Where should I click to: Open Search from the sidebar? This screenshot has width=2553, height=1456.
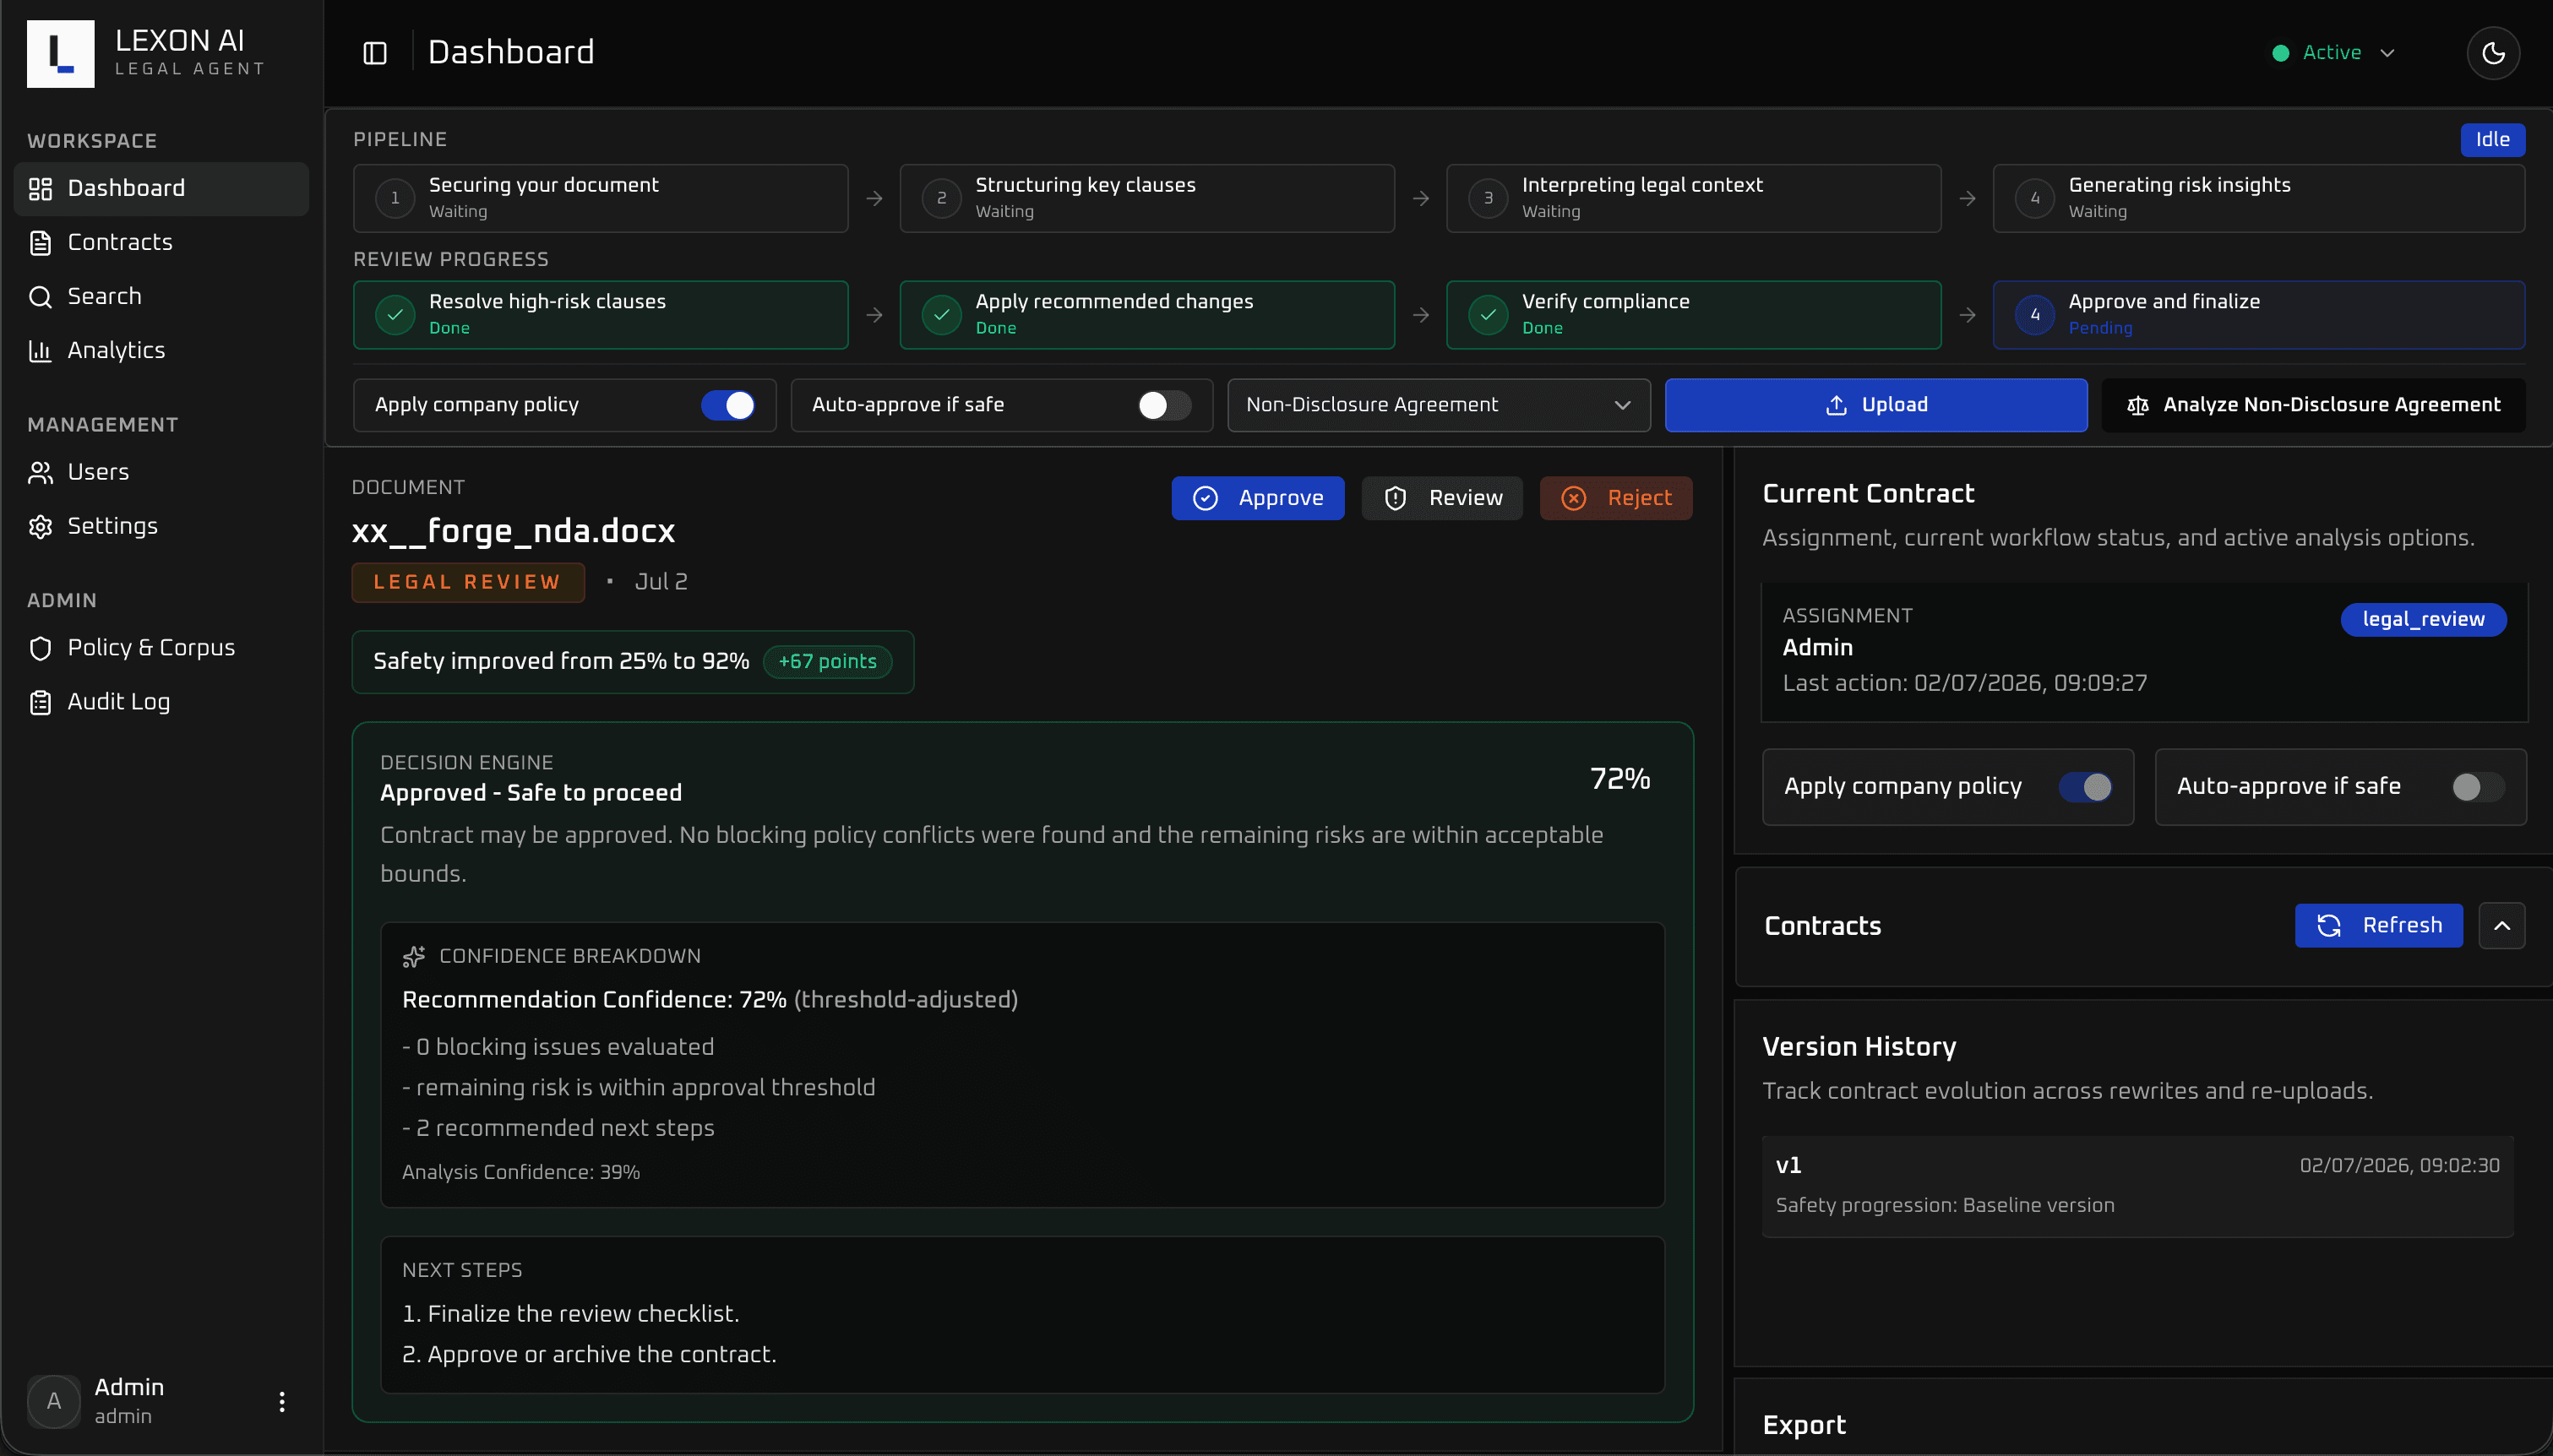(161, 296)
